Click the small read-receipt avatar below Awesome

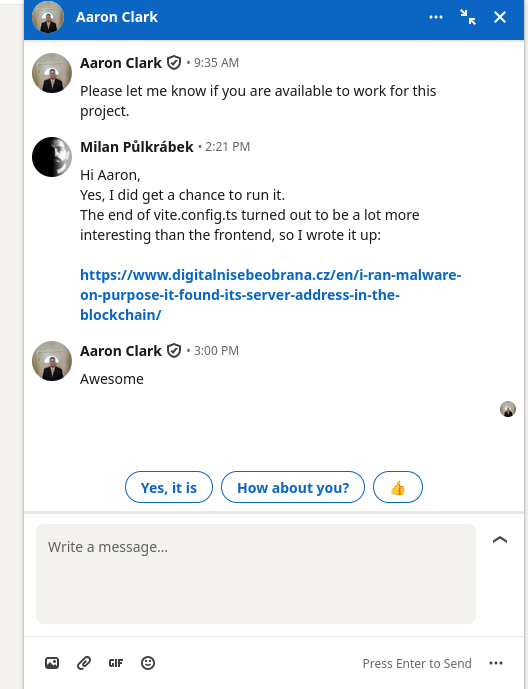508,409
